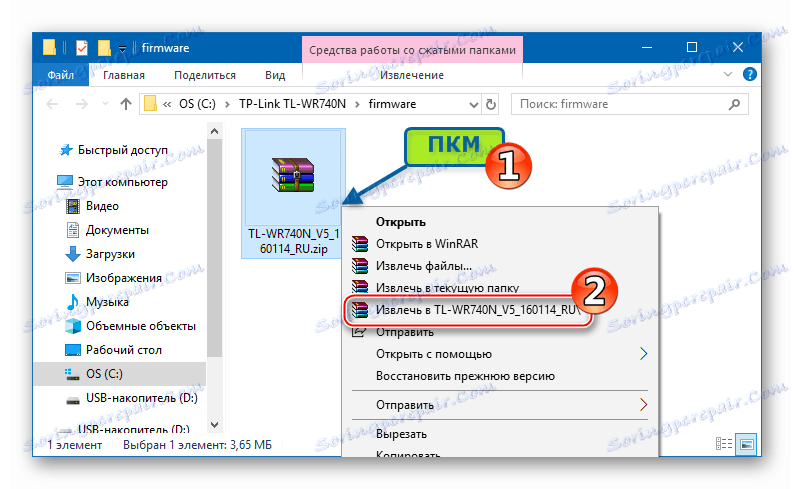Click the navigation pane scrollbar thumb

[x=214, y=248]
